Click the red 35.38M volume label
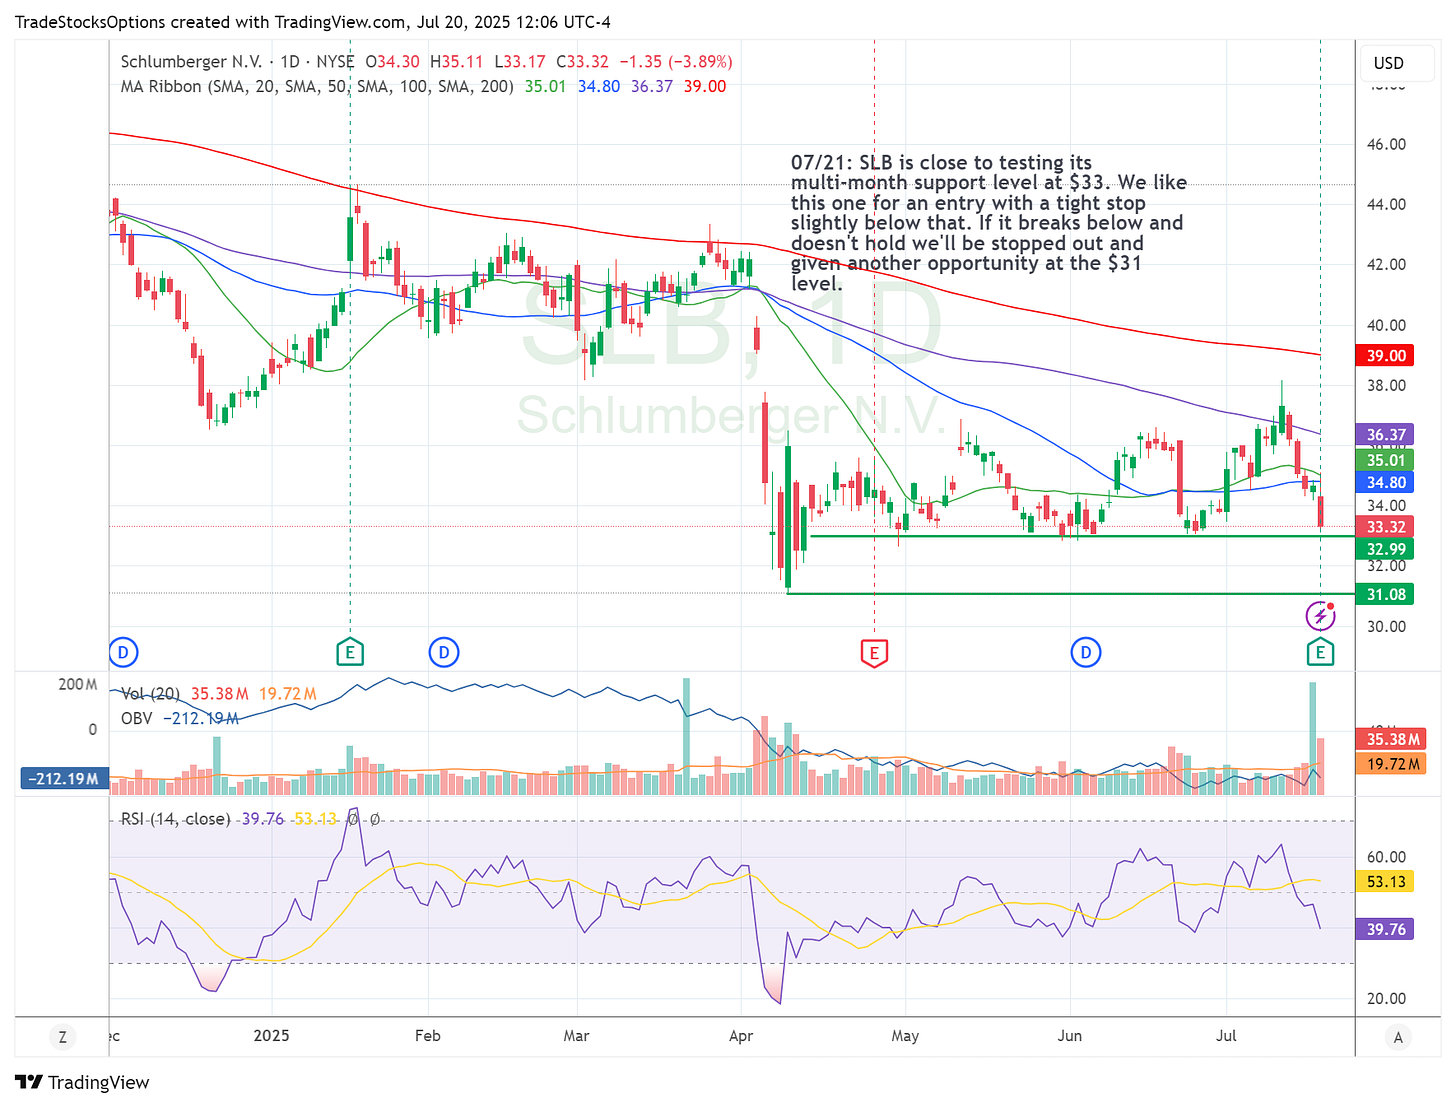This screenshot has width=1456, height=1107. (x=1391, y=739)
